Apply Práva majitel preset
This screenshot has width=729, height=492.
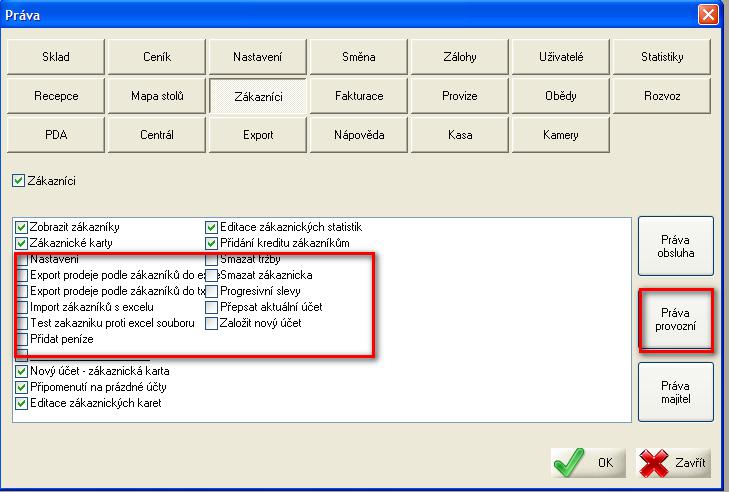[x=676, y=392]
